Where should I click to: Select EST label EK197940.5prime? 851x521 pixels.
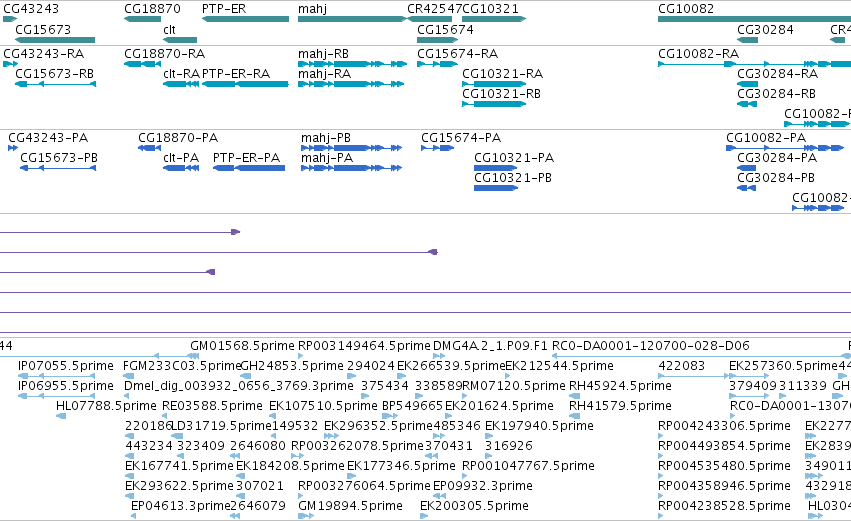pos(539,426)
